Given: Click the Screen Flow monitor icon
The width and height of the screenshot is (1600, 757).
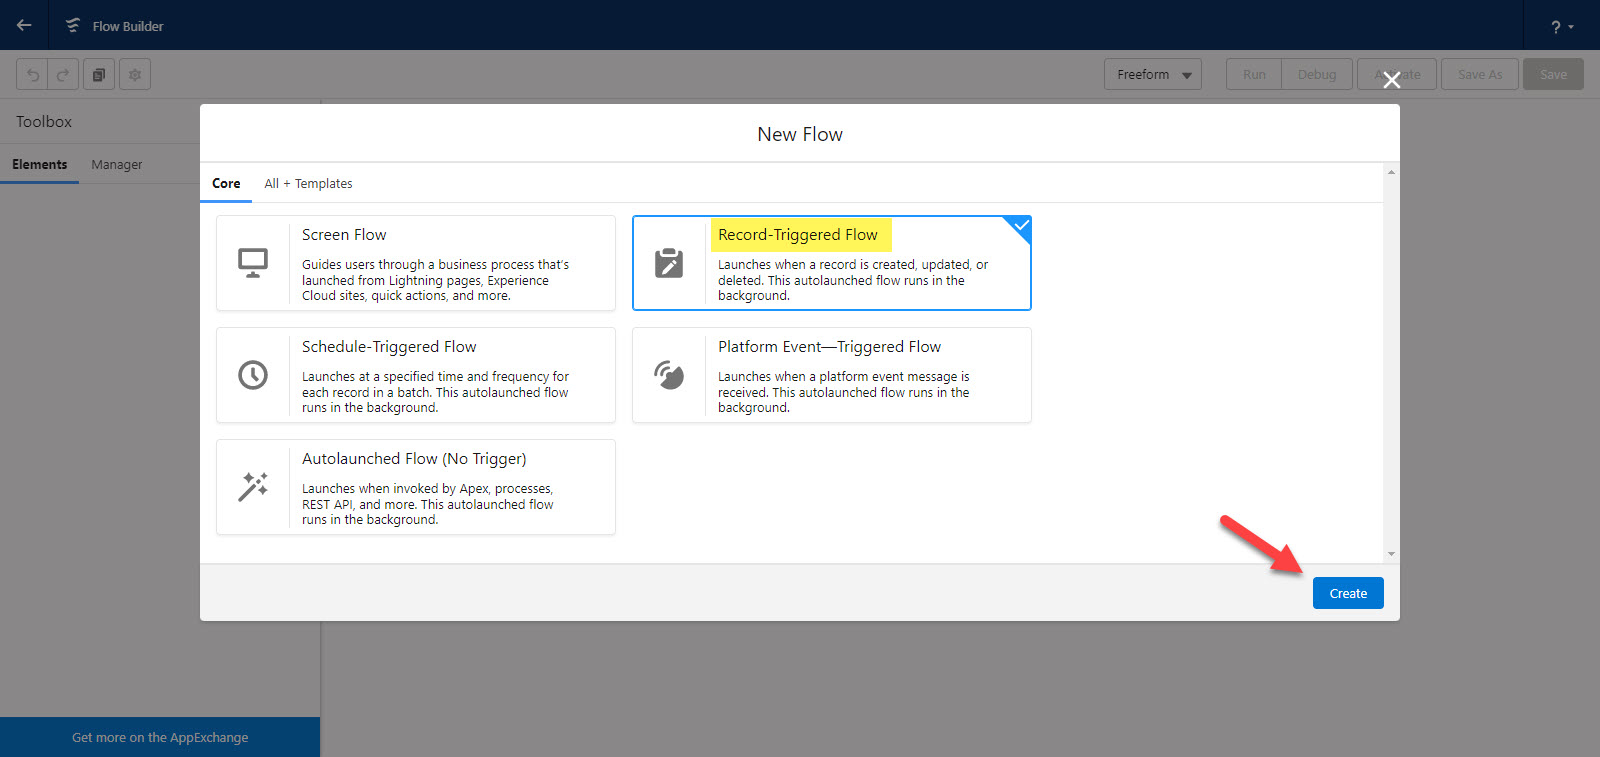Looking at the screenshot, I should (x=253, y=263).
